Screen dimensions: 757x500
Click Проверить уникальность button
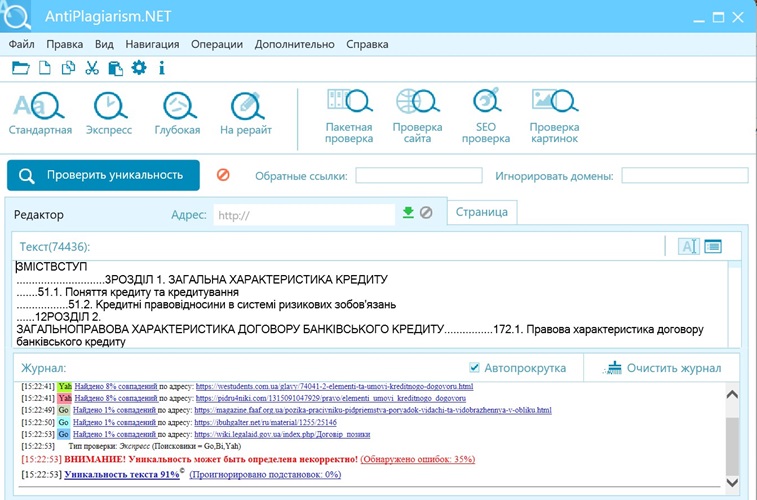pos(103,175)
